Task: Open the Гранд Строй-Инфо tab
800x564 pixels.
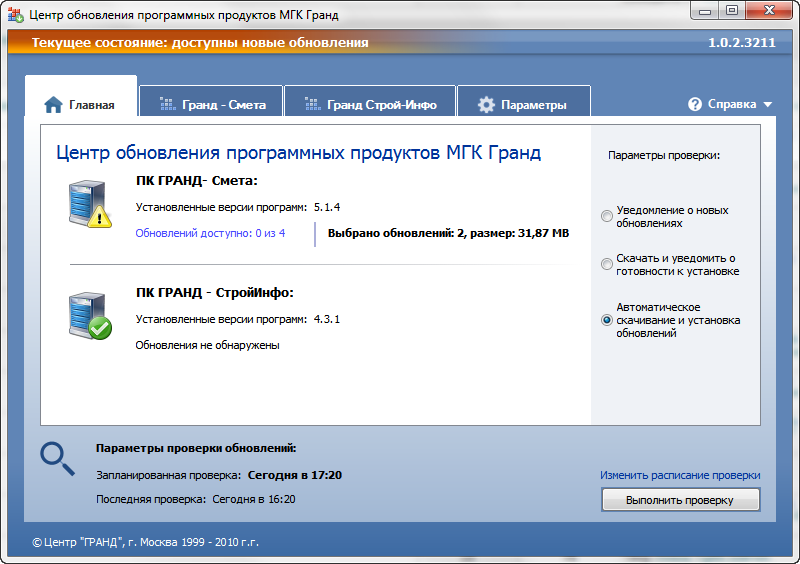Action: [x=369, y=105]
